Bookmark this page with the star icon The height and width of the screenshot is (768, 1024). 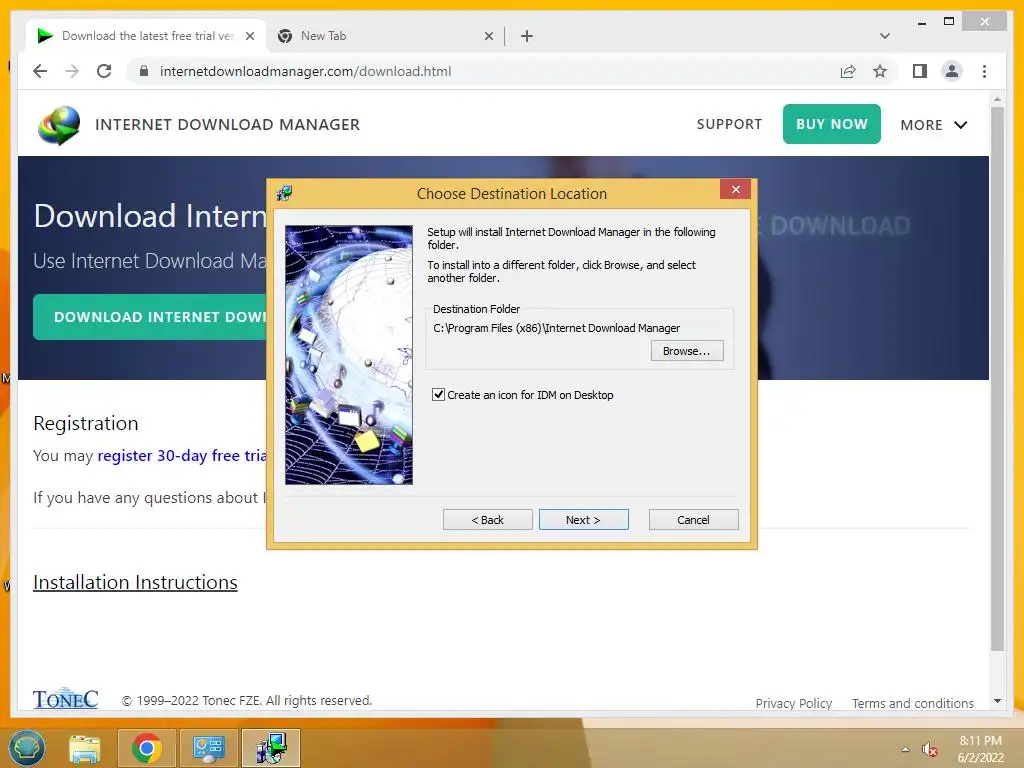[880, 71]
